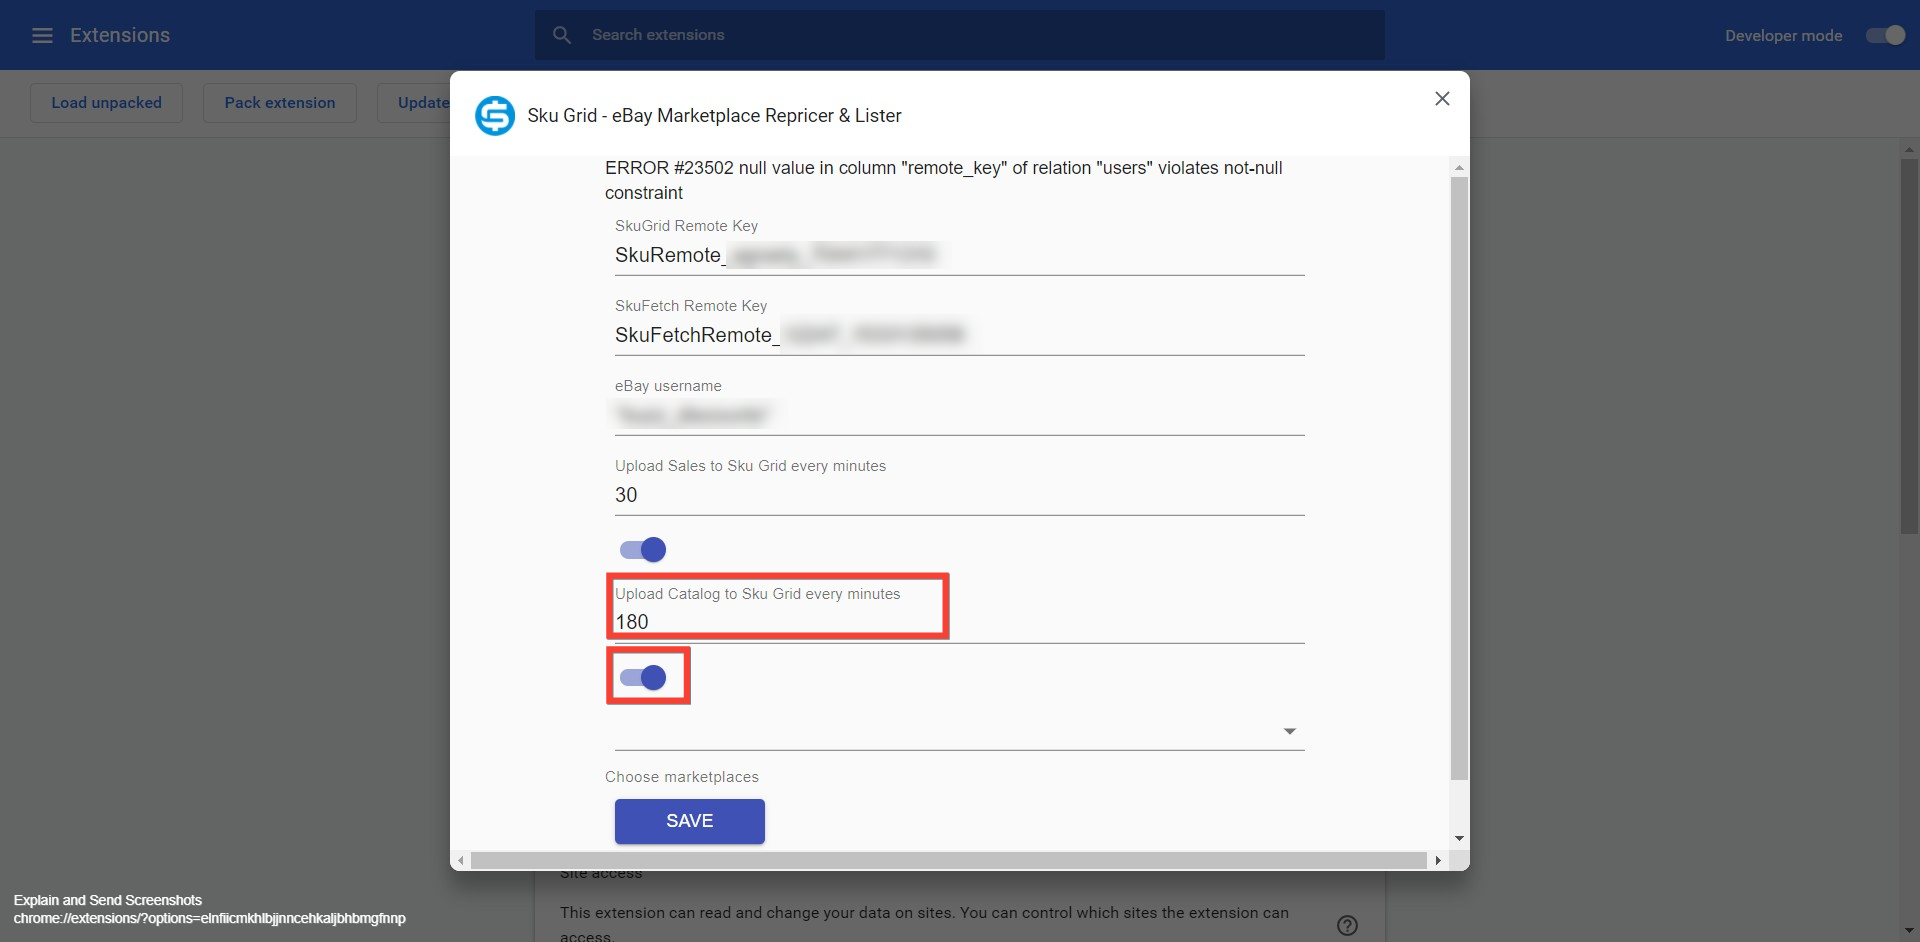Close the Sku Grid options dialog
Image resolution: width=1920 pixels, height=942 pixels.
[1442, 98]
